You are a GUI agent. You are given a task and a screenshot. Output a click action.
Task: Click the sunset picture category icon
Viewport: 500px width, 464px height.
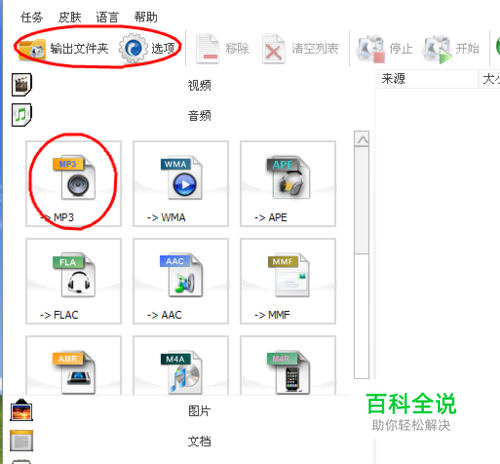pyautogui.click(x=21, y=410)
